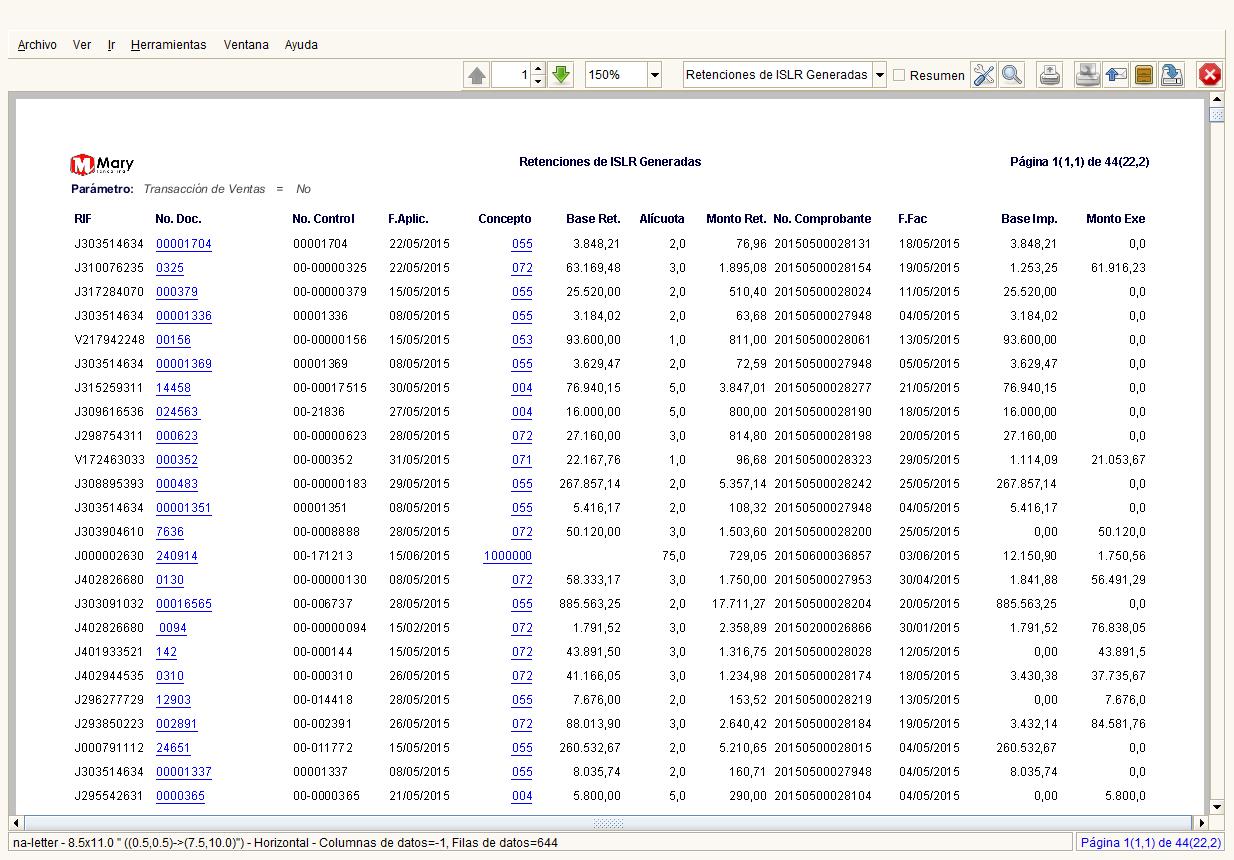The height and width of the screenshot is (860, 1234).
Task: Click the magnifying glass search icon
Action: click(x=1012, y=75)
